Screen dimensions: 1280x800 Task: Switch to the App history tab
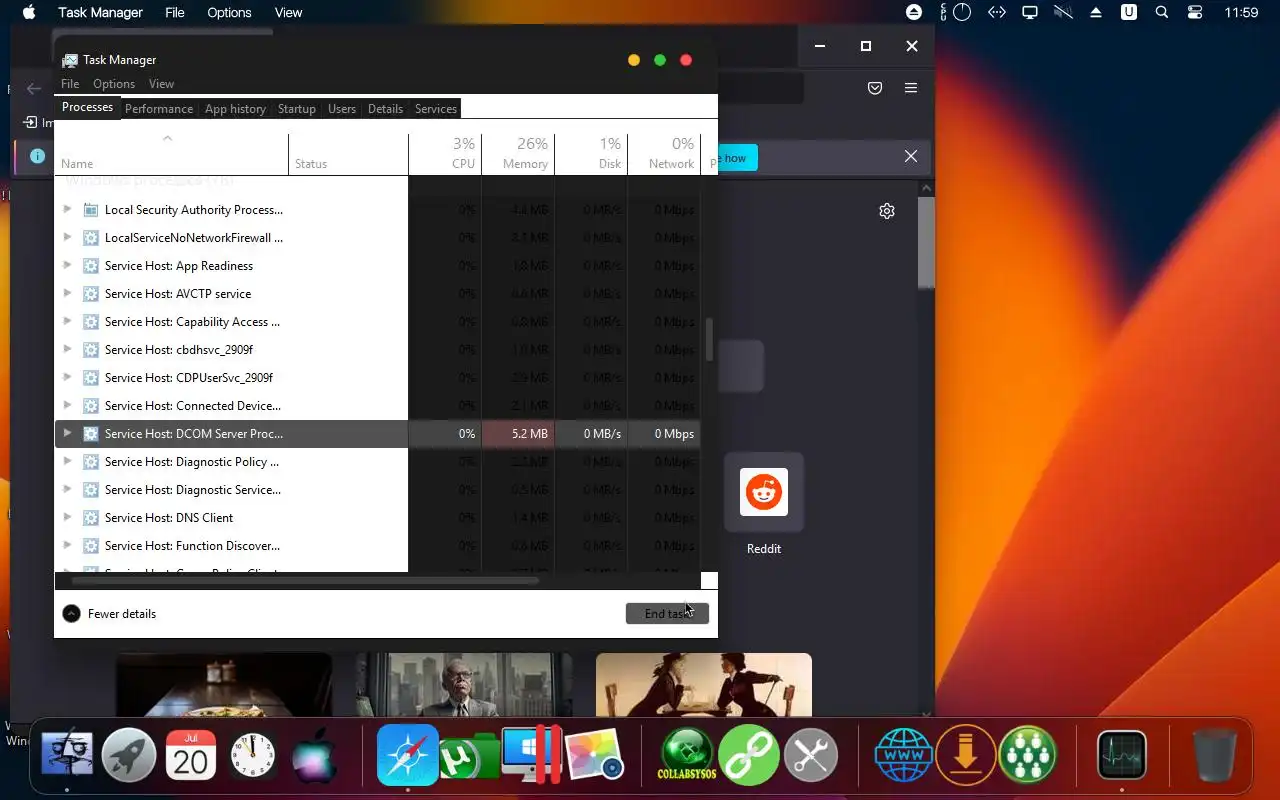click(235, 109)
